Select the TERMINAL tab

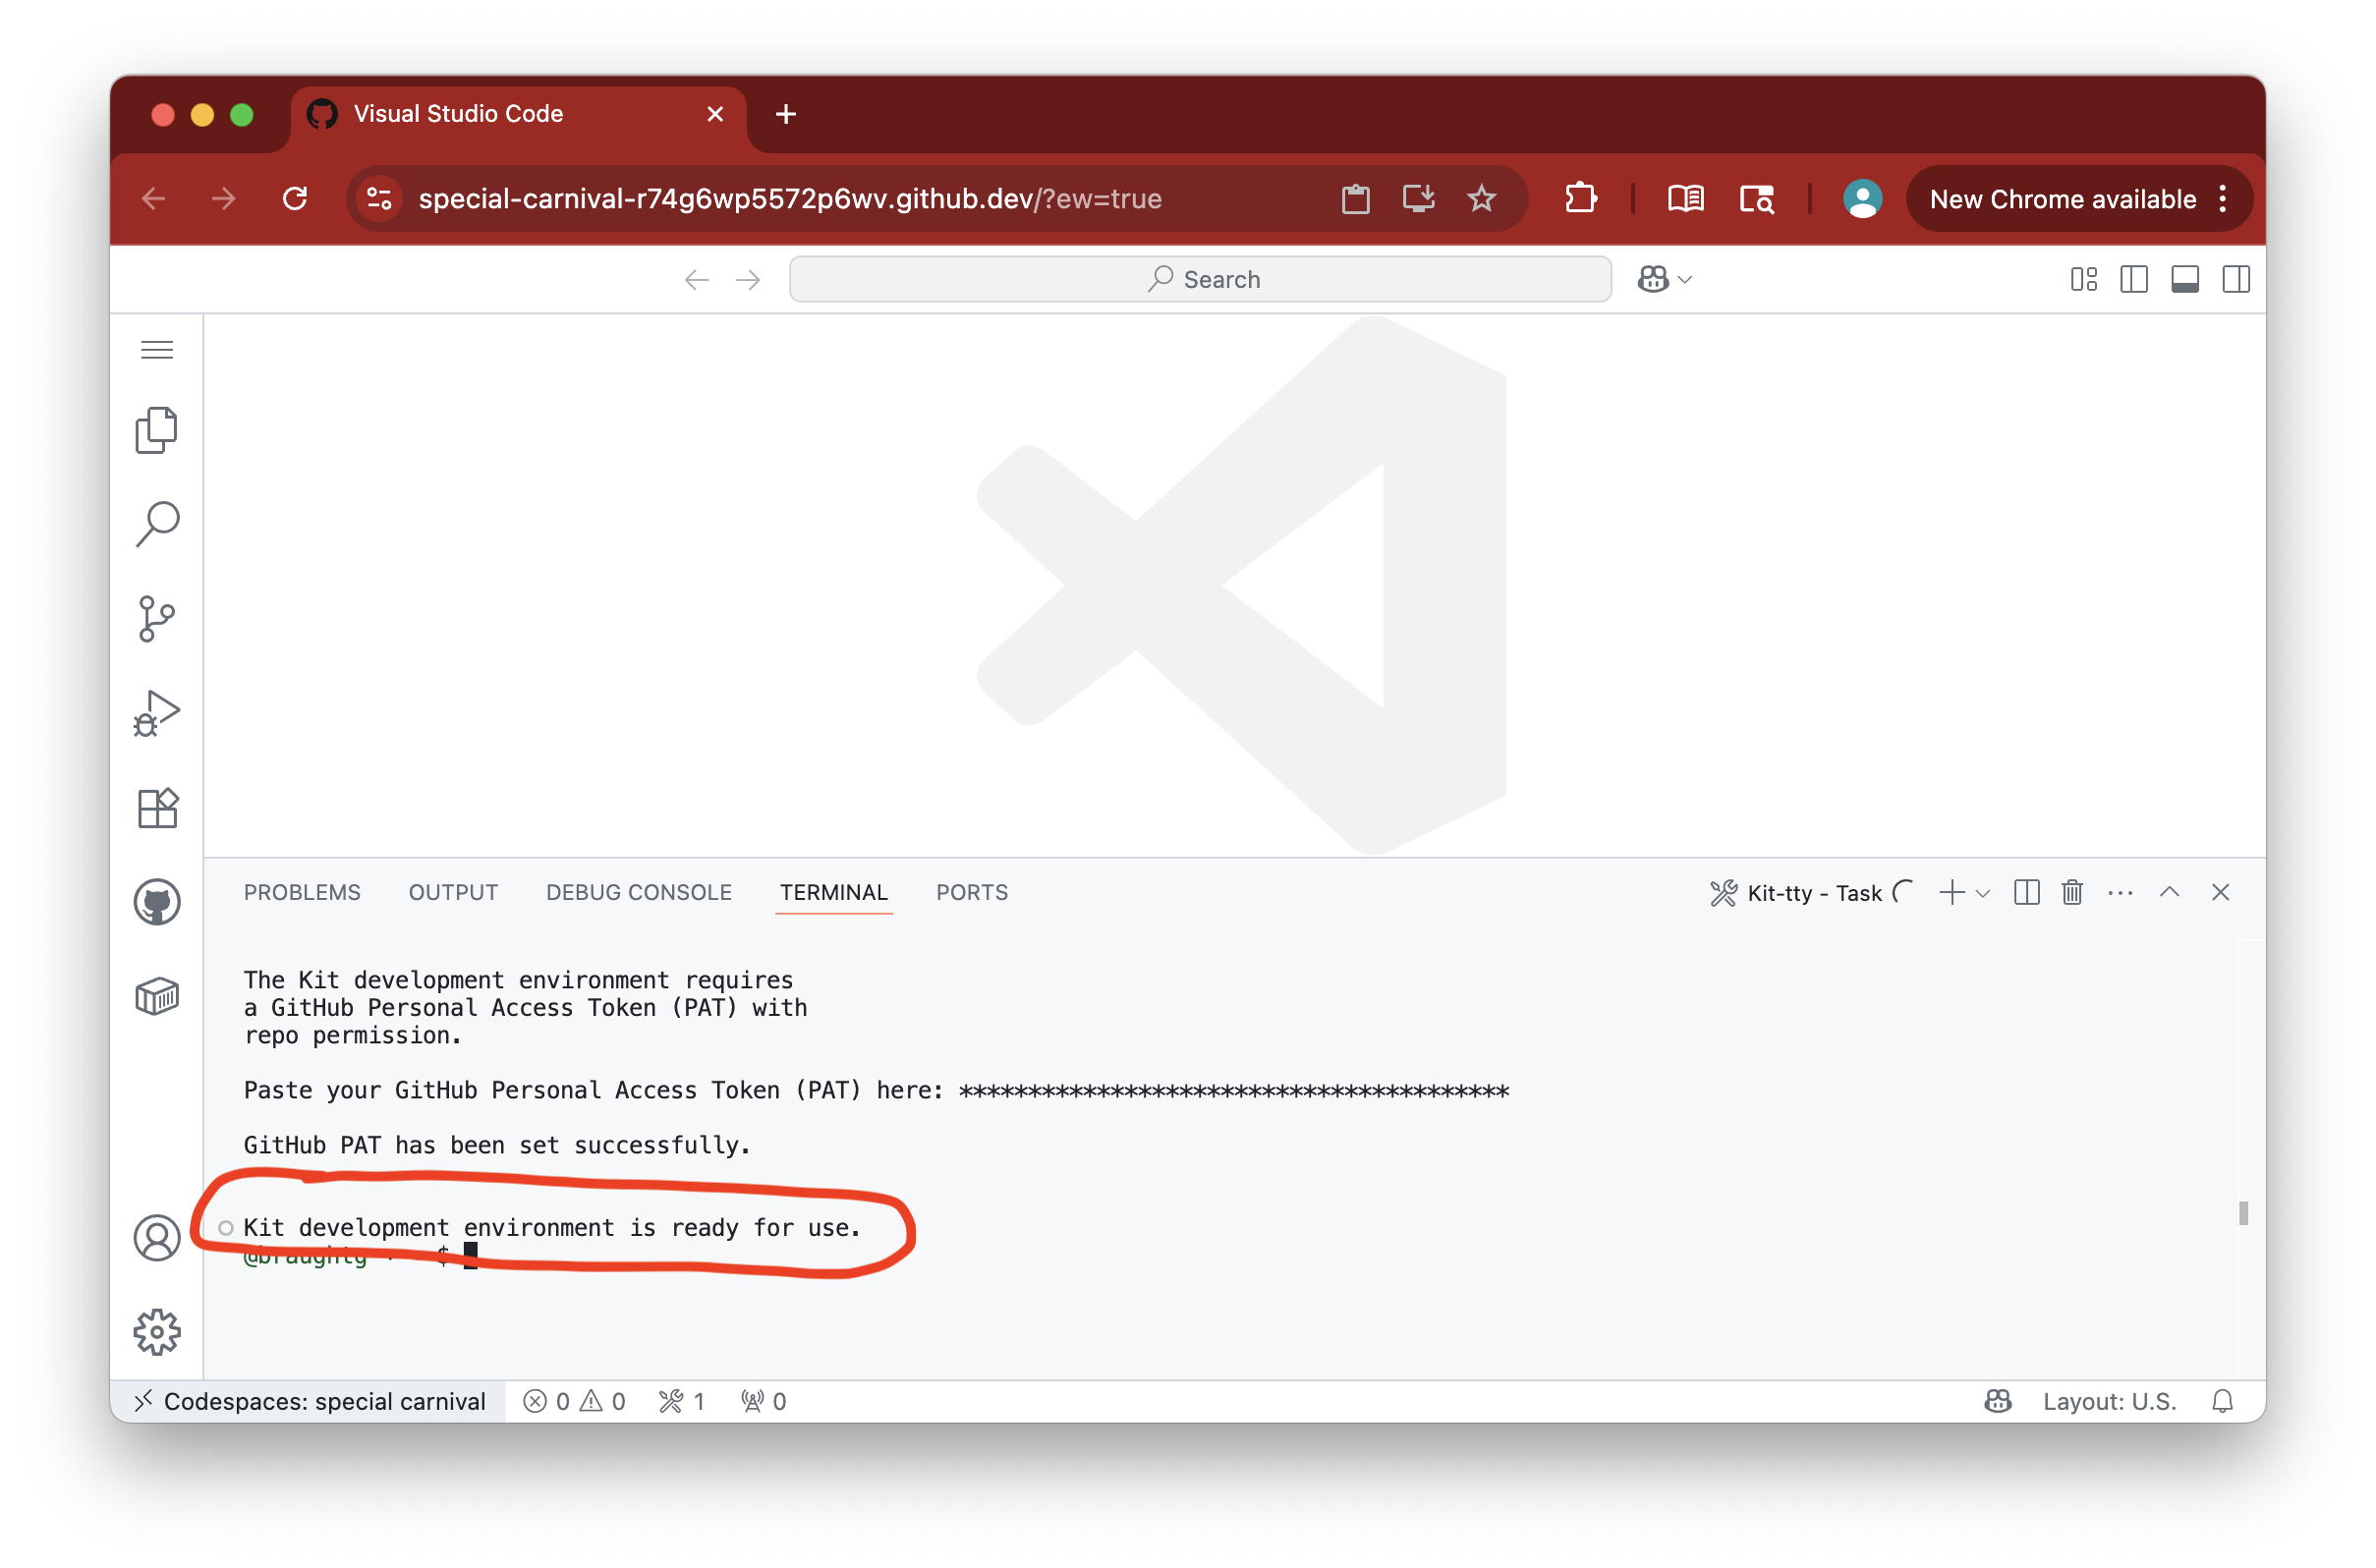click(834, 892)
